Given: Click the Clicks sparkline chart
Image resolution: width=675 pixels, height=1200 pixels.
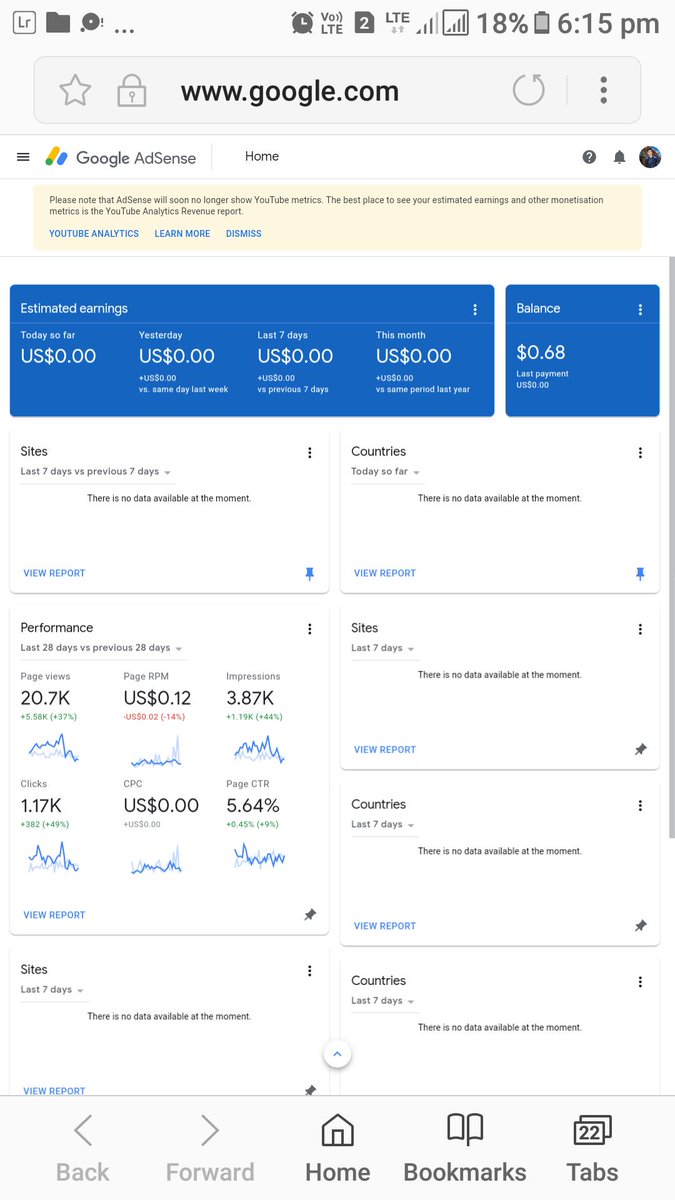Looking at the screenshot, I should 53,857.
